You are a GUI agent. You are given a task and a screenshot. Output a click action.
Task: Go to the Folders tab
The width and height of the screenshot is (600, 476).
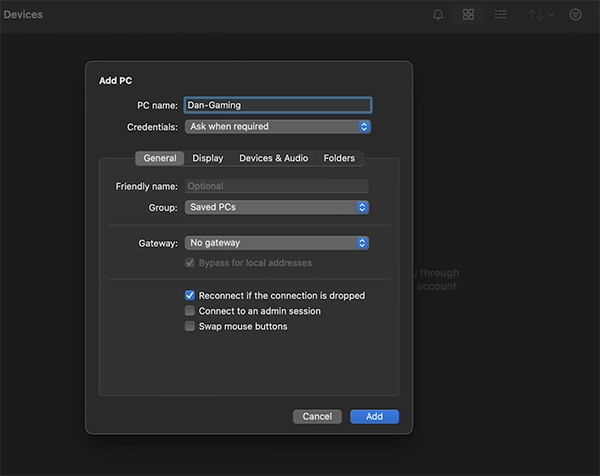(x=339, y=158)
